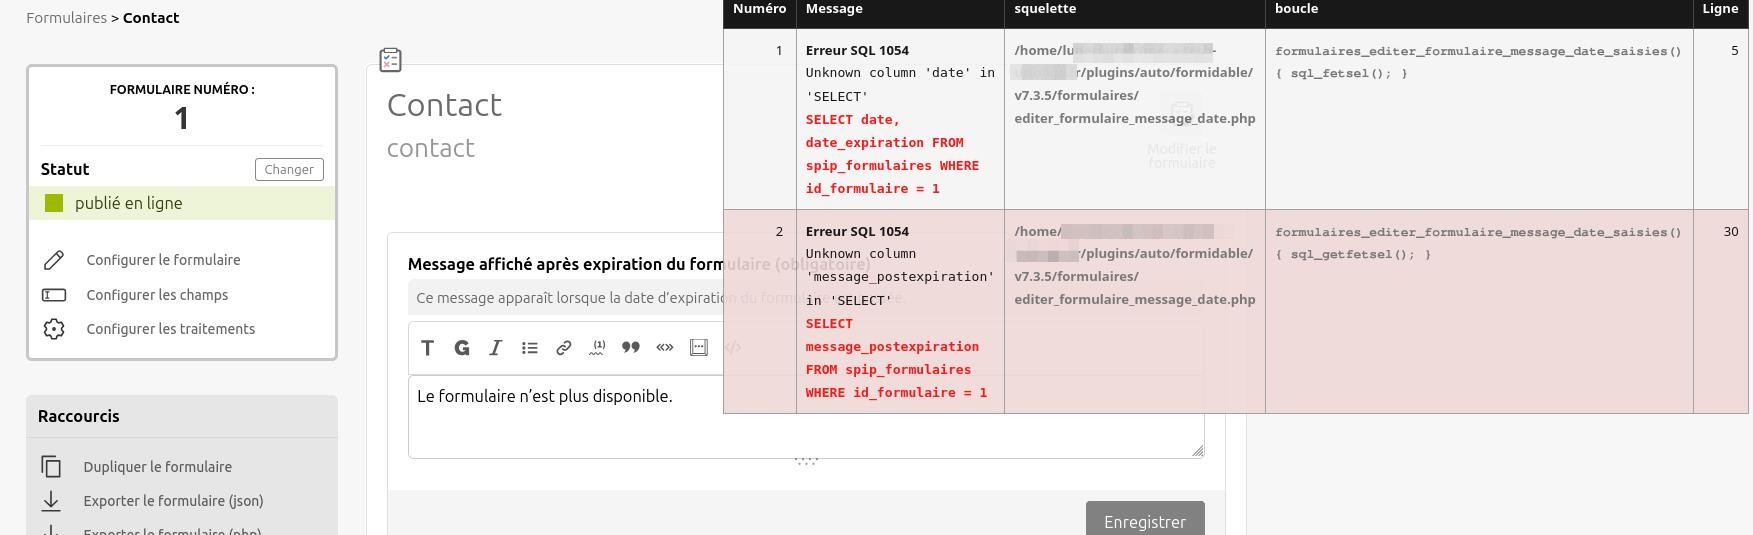Screen dimensions: 1753x535
Task: Click the text frame box toolbar icon
Action: coord(699,348)
